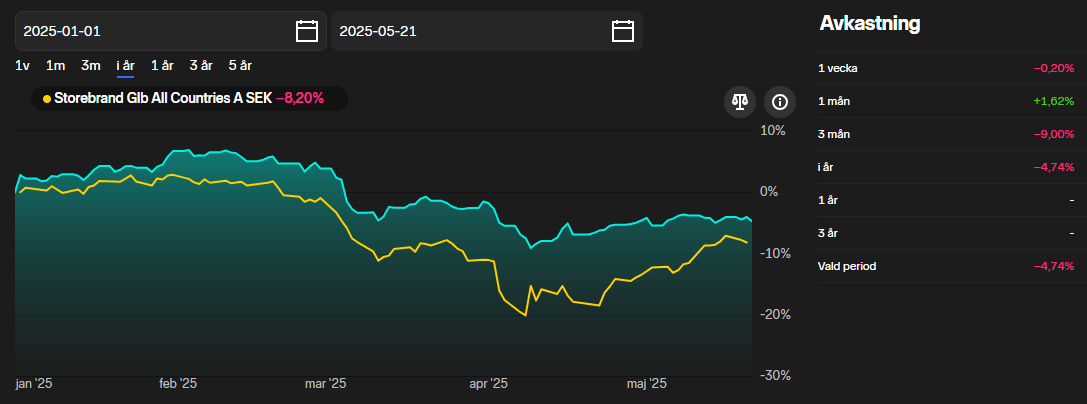Open the chart info icon
The height and width of the screenshot is (404, 1087).
[779, 101]
